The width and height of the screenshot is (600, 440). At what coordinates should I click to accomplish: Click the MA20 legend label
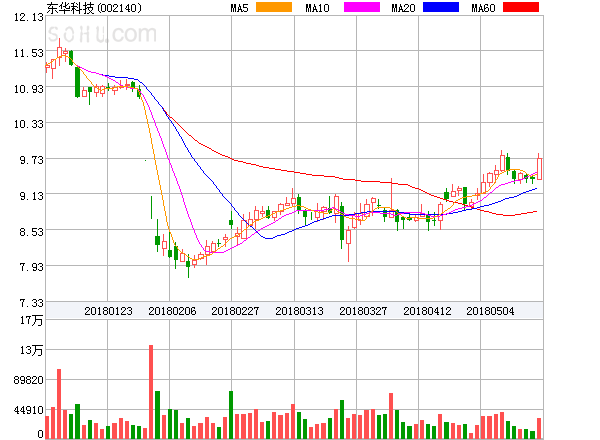[403, 8]
